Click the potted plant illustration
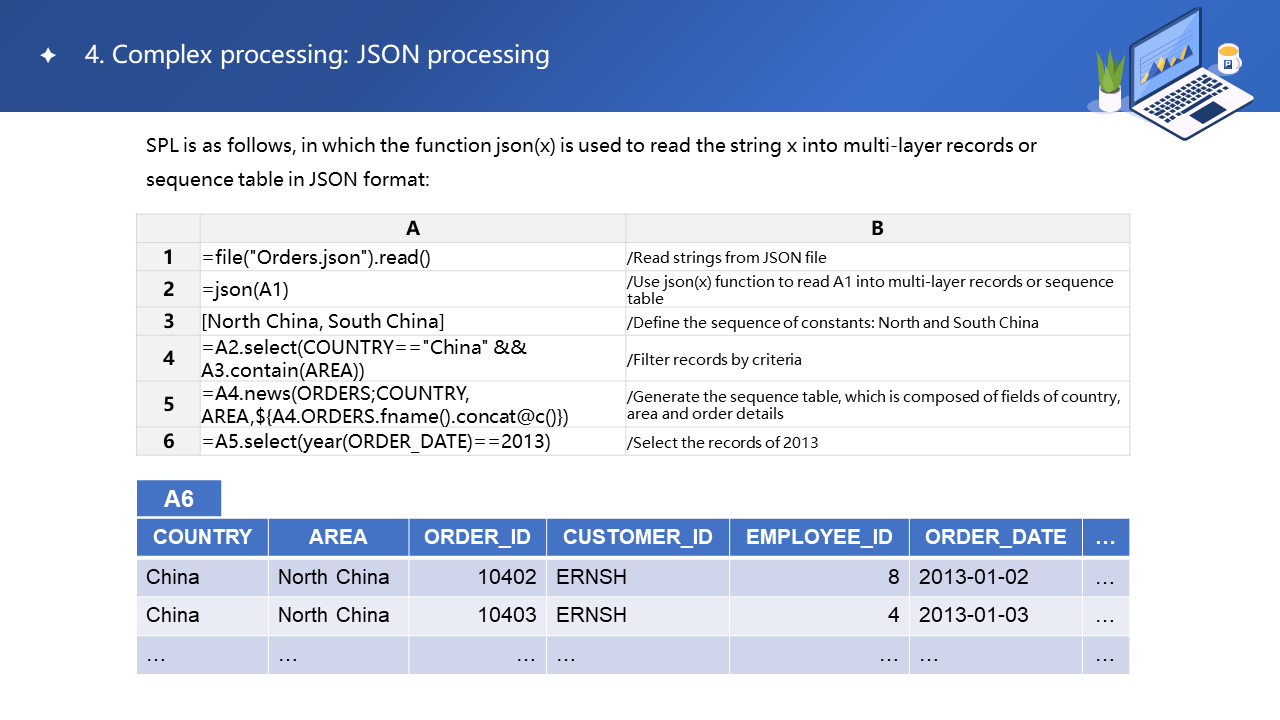The width and height of the screenshot is (1280, 720). (x=1110, y=82)
